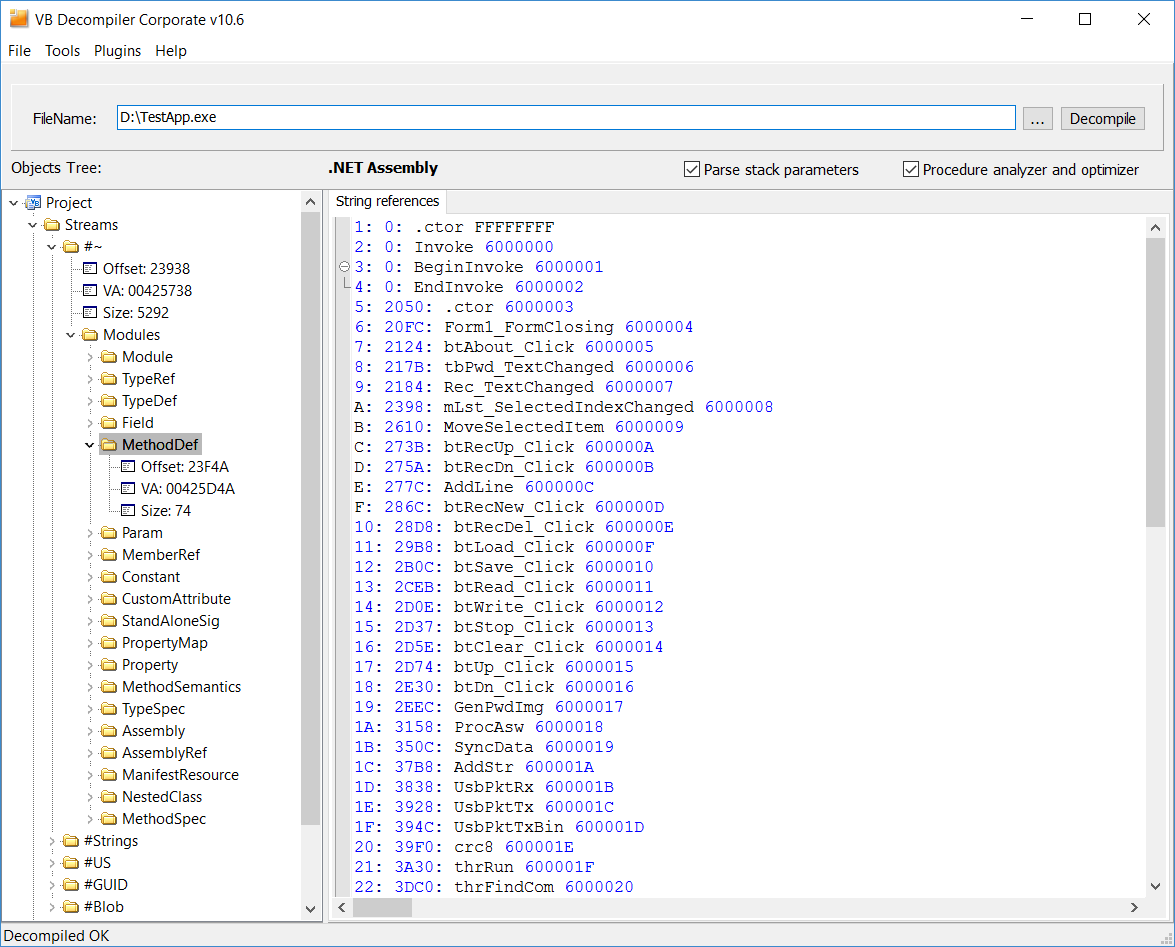Click the line 'UsbPktTxBin 600001D'

tap(549, 827)
